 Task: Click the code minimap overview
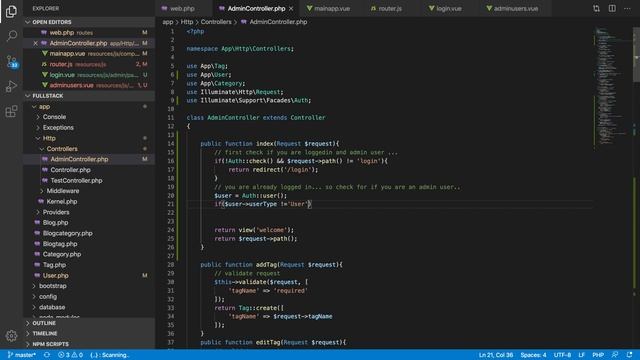tap(612, 86)
